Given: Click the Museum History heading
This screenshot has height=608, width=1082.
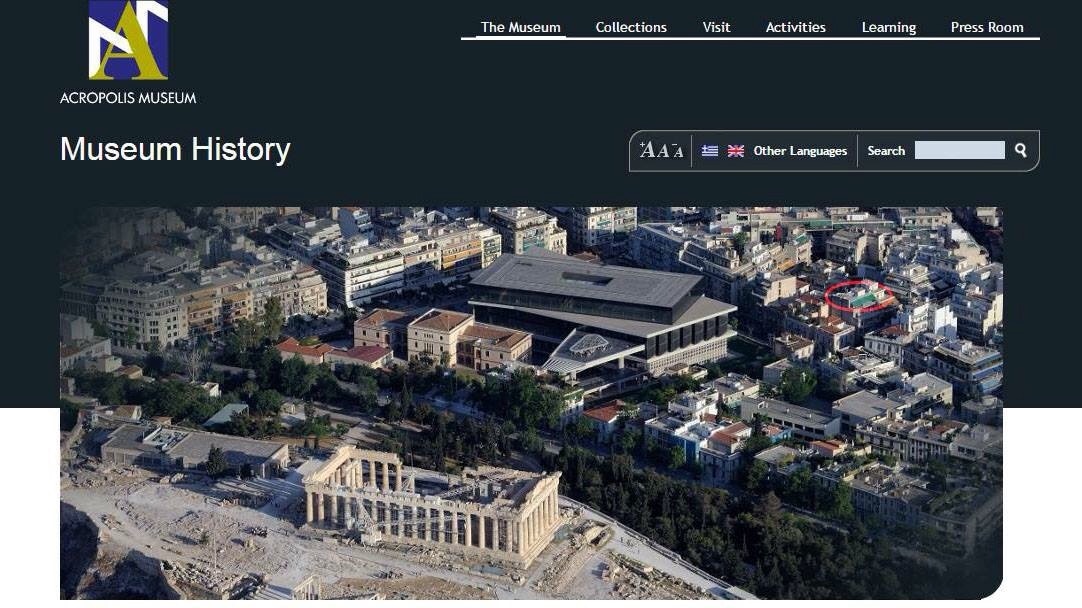Looking at the screenshot, I should [175, 149].
